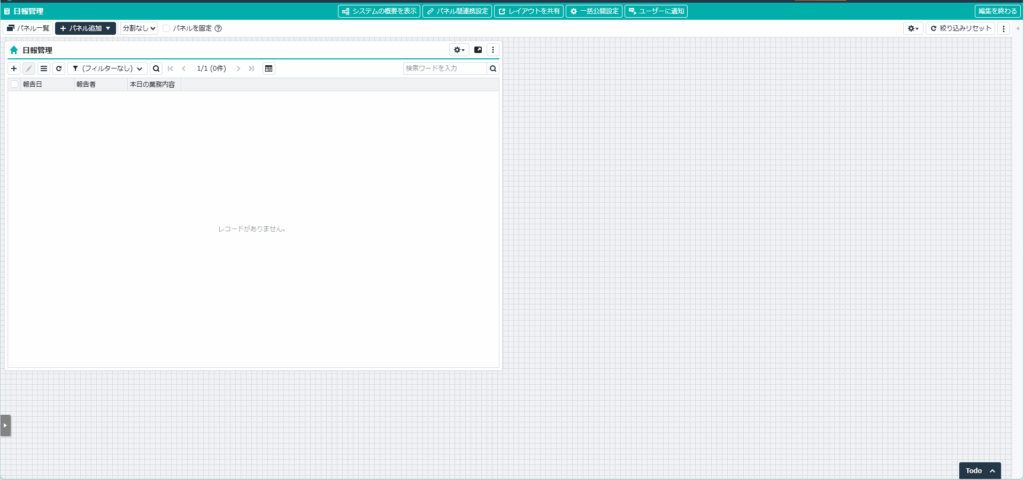Click the magnifier icon beside the filter dropdown
This screenshot has width=1024, height=480.
coord(156,68)
